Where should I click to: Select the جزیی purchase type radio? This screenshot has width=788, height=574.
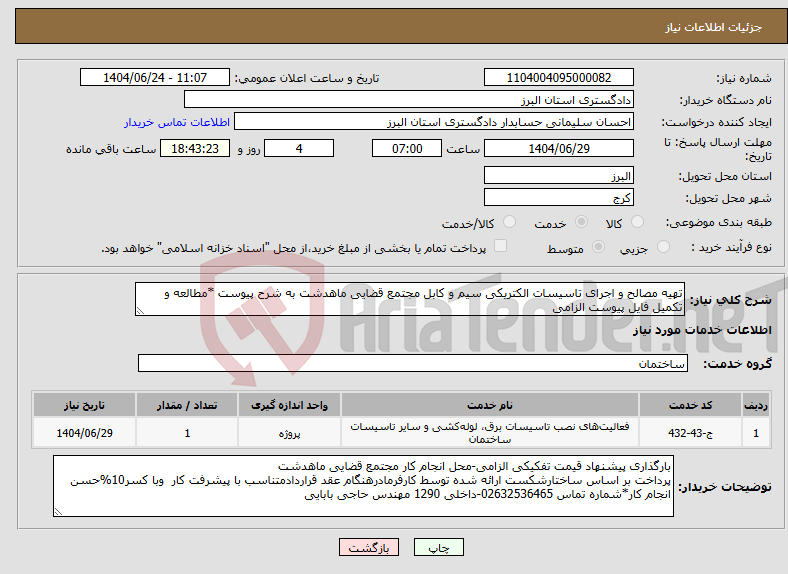pos(663,246)
